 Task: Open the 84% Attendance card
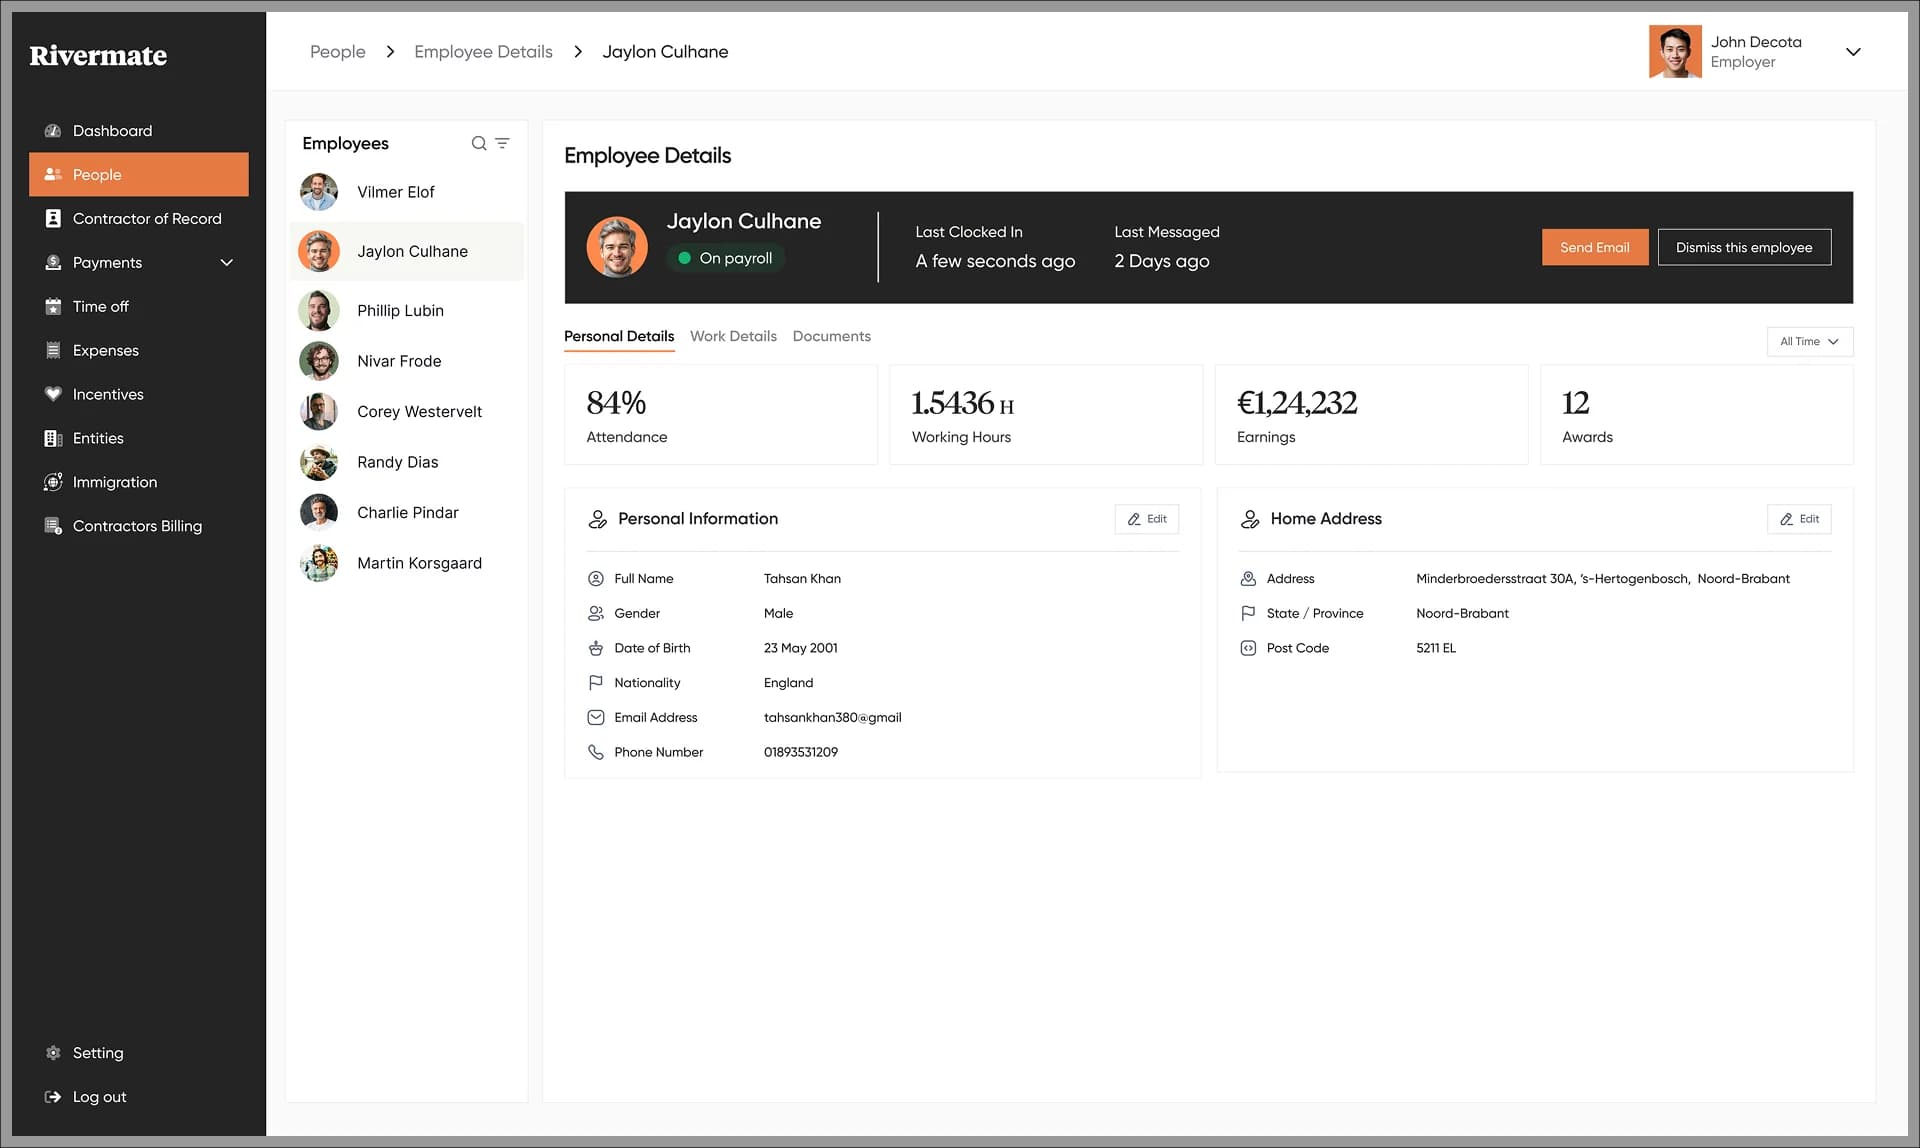point(720,414)
